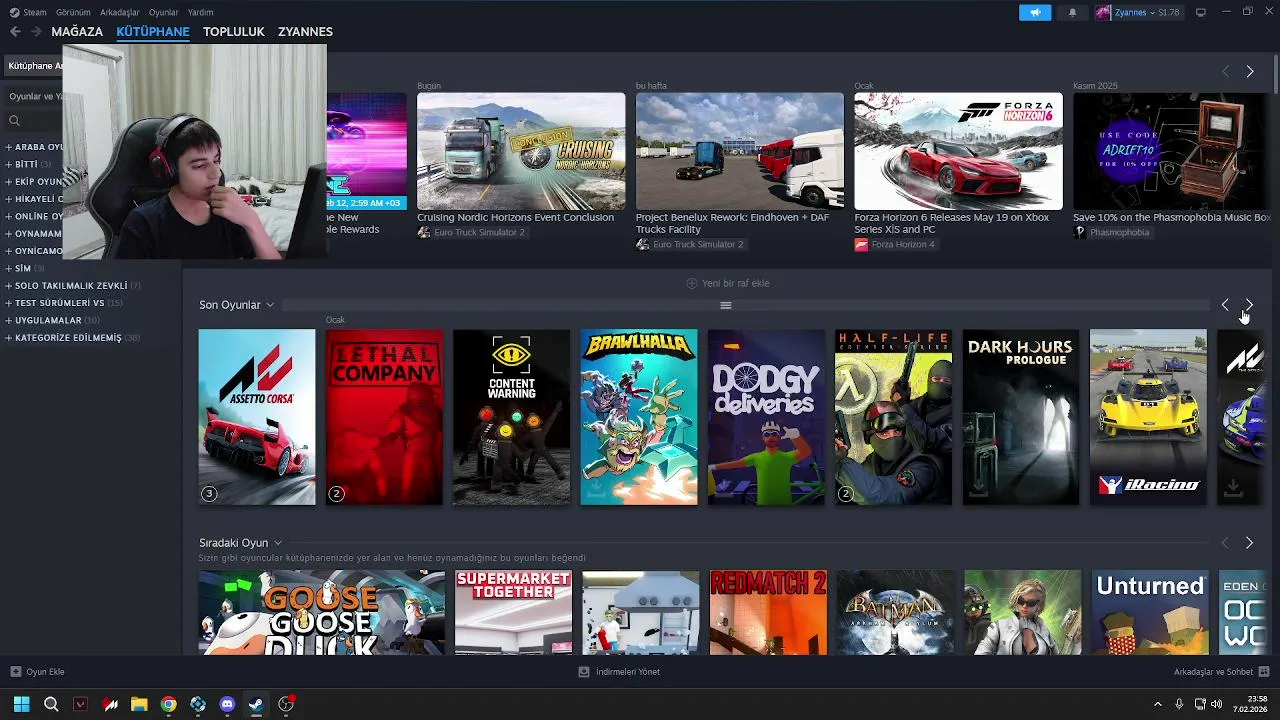
Task: Open Phasmophobia Music Box news item
Action: 1171,151
